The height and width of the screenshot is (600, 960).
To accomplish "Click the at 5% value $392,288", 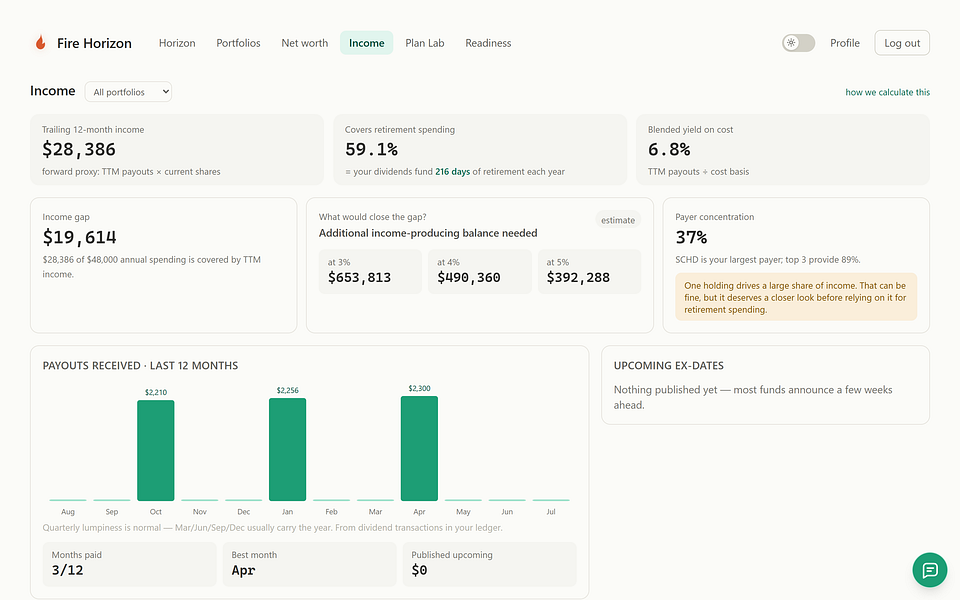I will point(578,277).
